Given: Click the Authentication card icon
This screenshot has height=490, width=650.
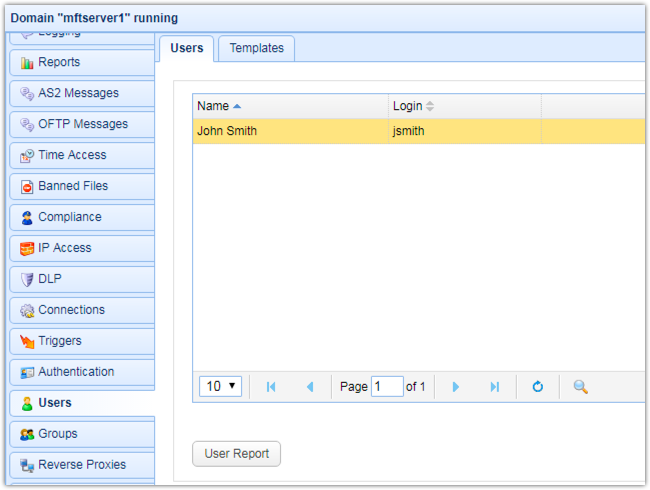Looking at the screenshot, I should 27,372.
